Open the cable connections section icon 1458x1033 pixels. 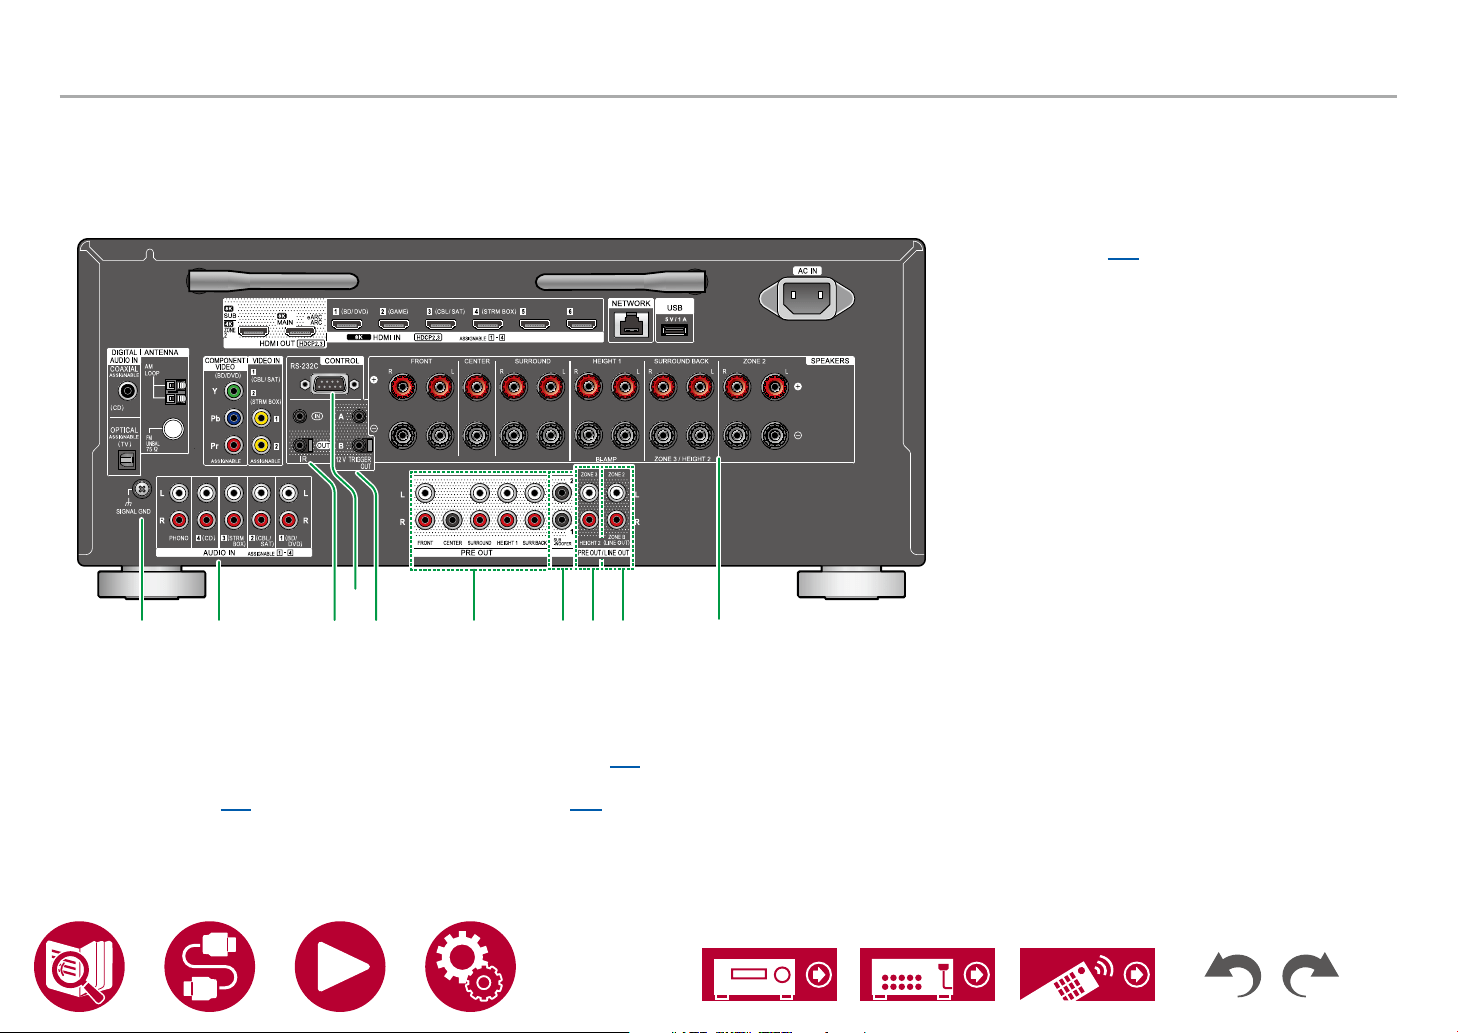[209, 967]
